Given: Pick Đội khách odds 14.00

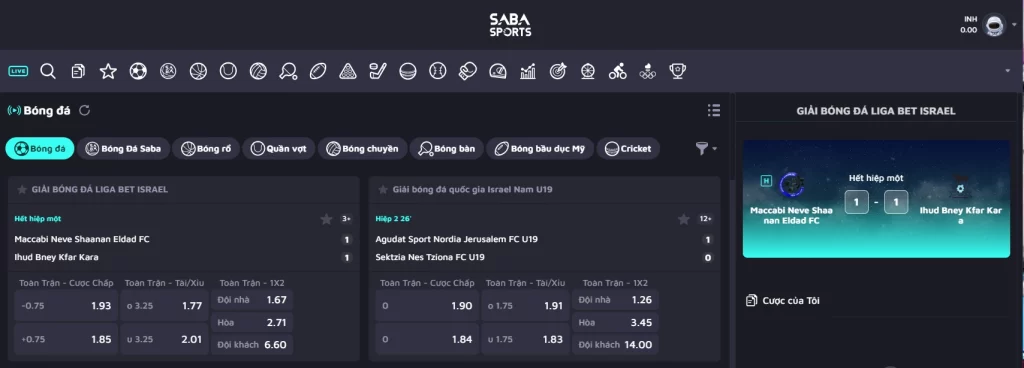Looking at the screenshot, I should click(x=615, y=345).
